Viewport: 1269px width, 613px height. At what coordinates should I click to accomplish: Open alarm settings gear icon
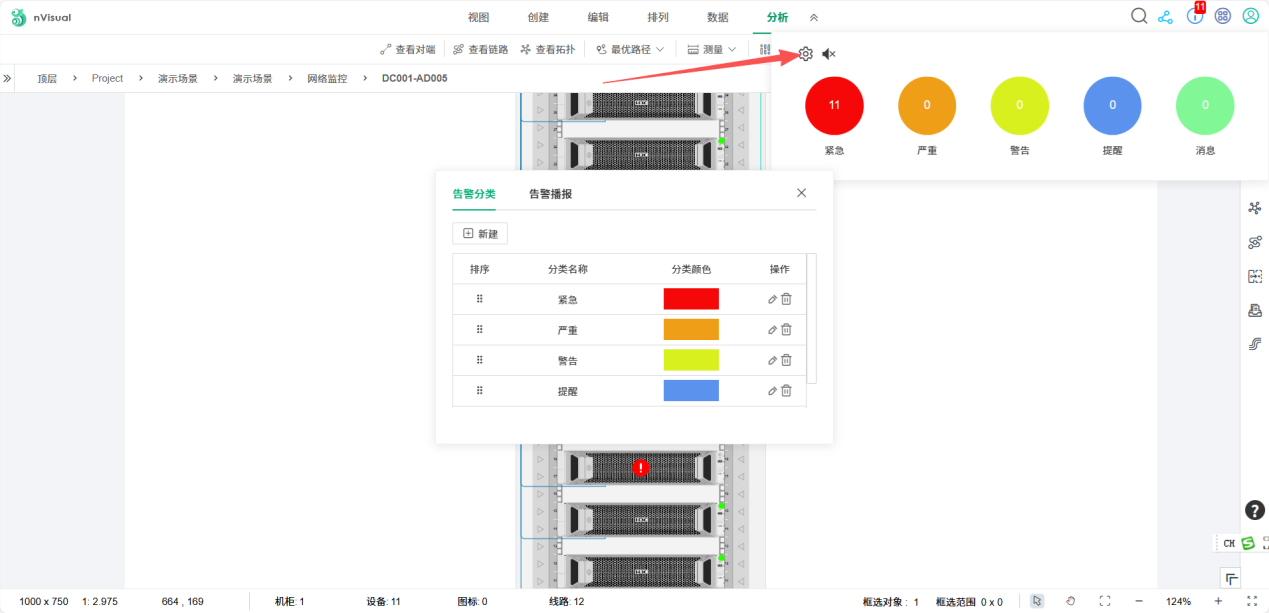(806, 54)
